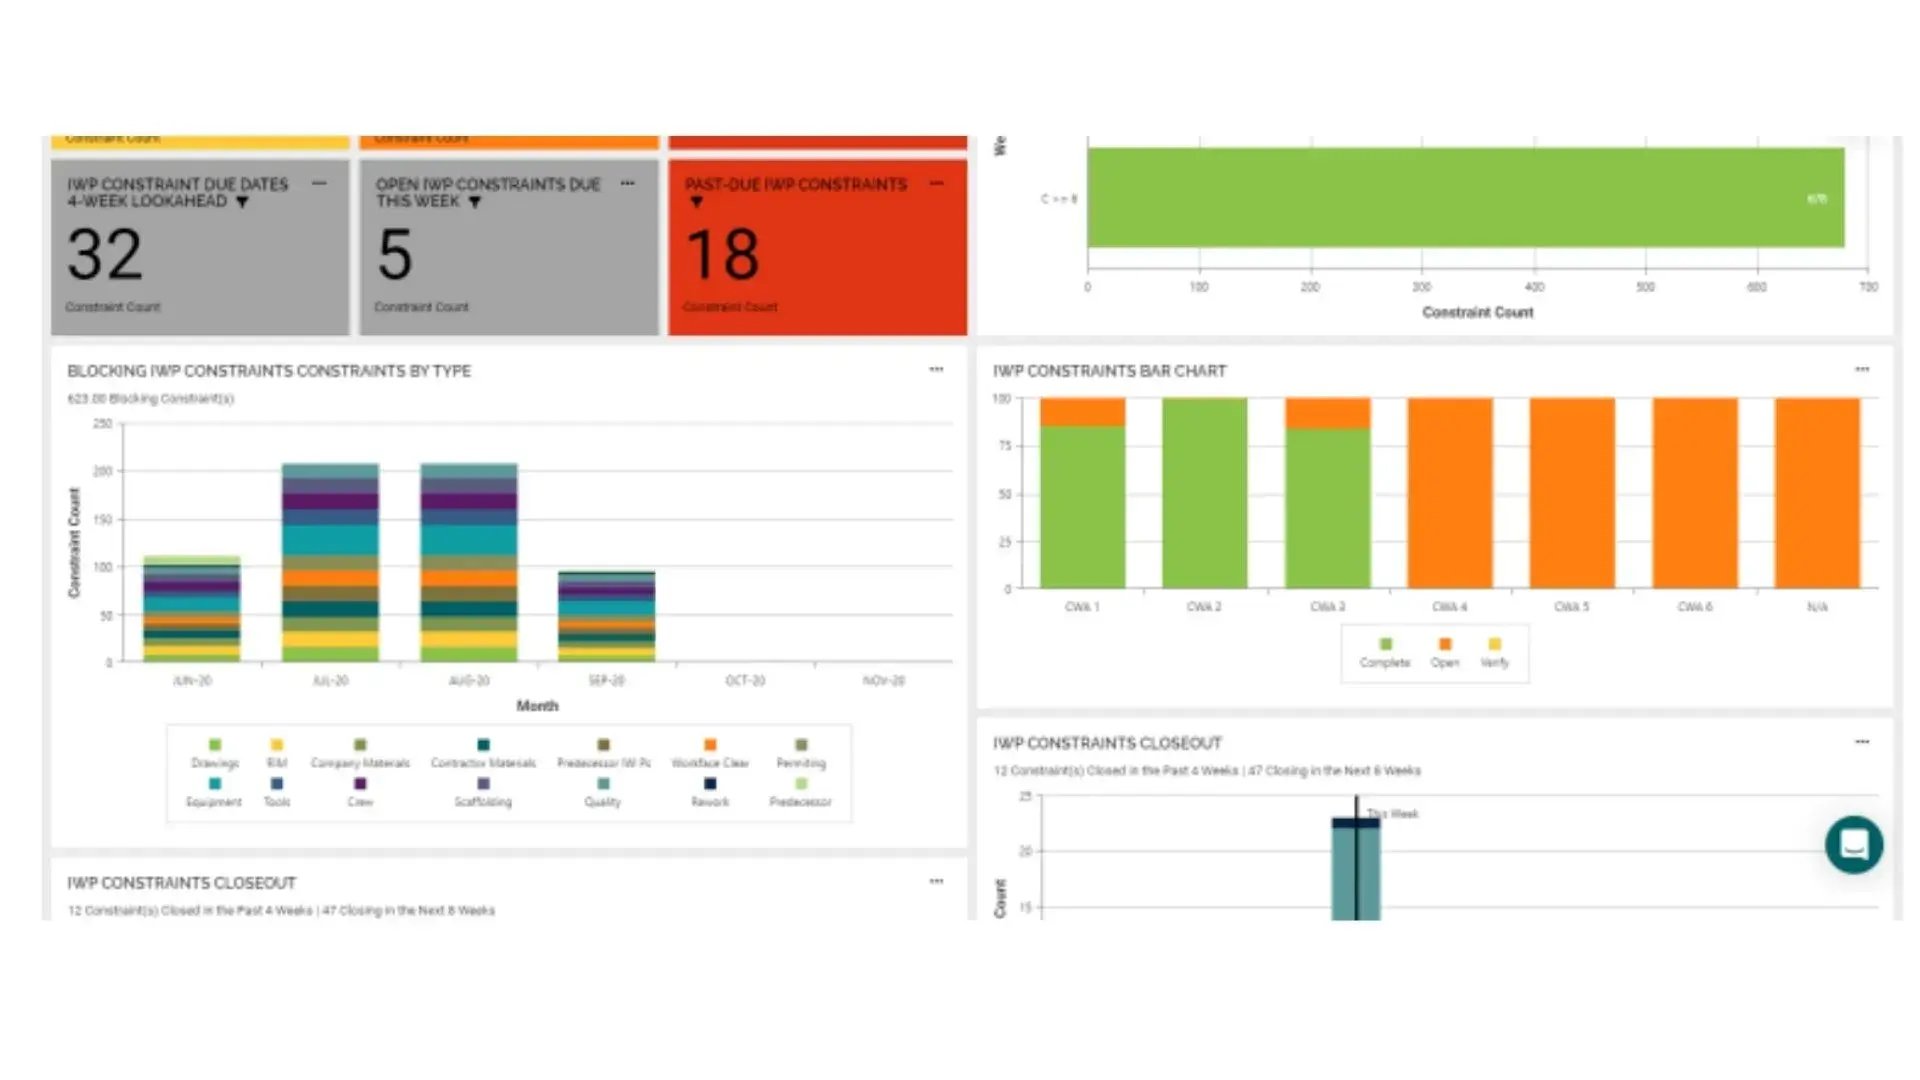Image resolution: width=1920 pixels, height=1080 pixels.
Task: Toggle the RIM legend series
Action: click(x=277, y=754)
